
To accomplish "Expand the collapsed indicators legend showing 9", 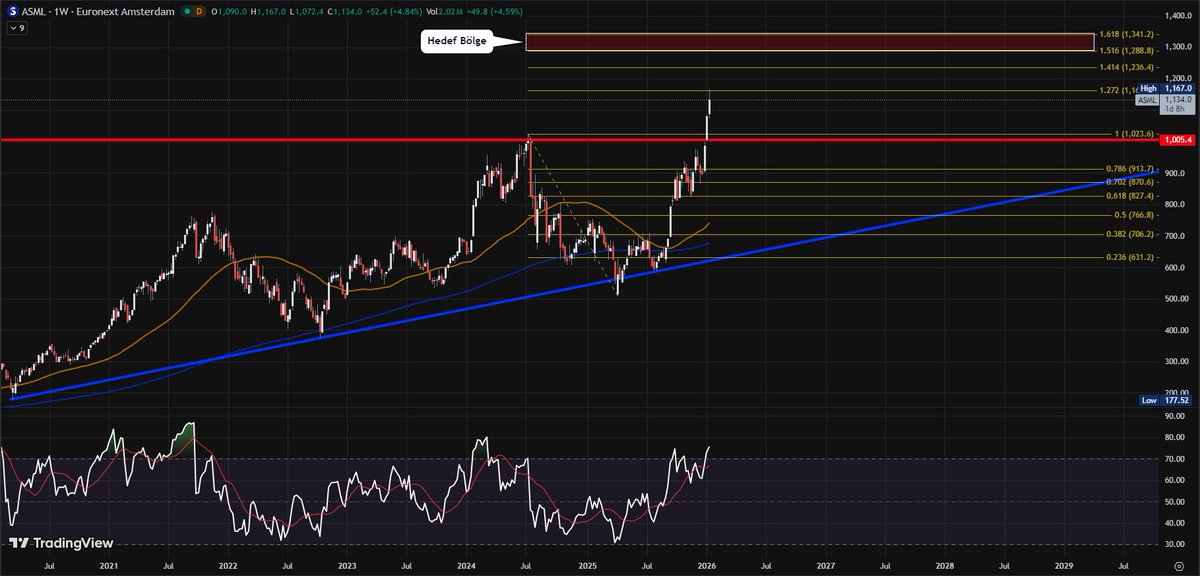I will (x=17, y=28).
